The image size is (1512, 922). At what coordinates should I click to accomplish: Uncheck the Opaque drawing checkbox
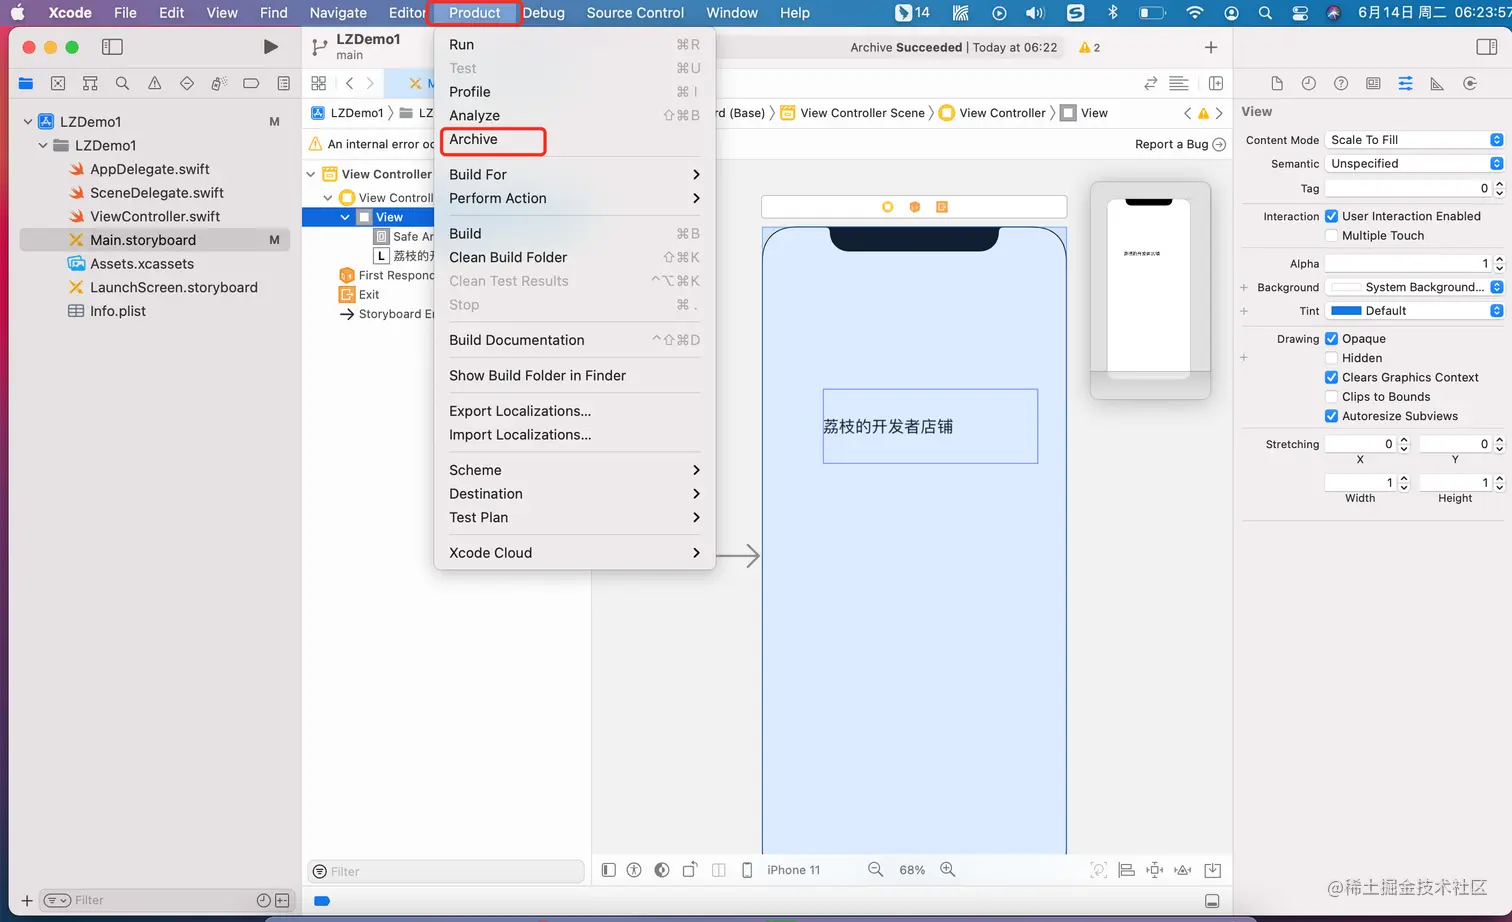point(1331,338)
